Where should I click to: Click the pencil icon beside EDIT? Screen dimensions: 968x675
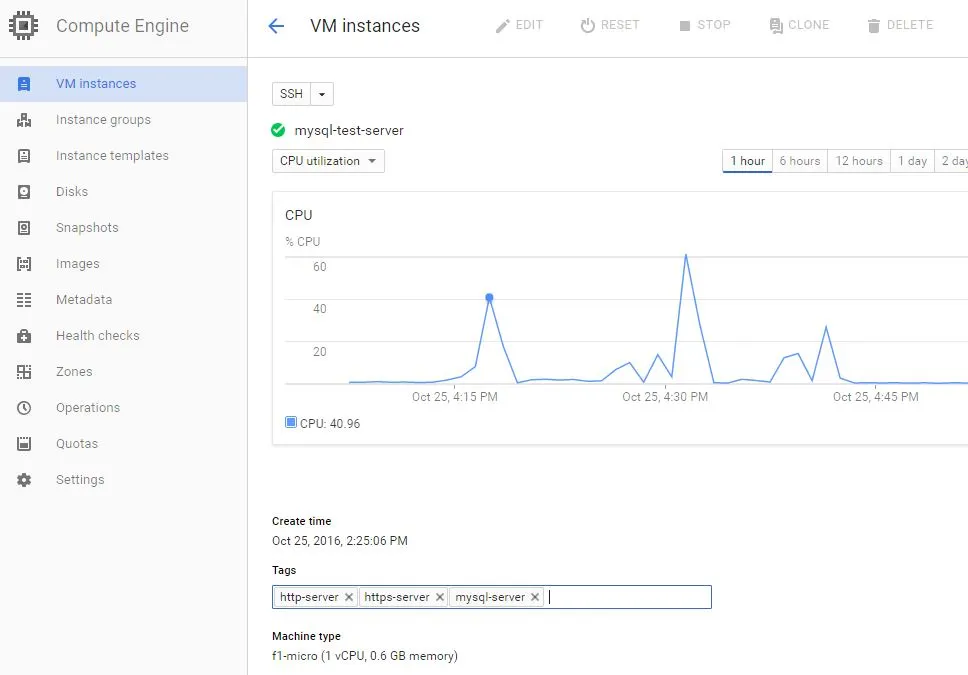(x=503, y=26)
